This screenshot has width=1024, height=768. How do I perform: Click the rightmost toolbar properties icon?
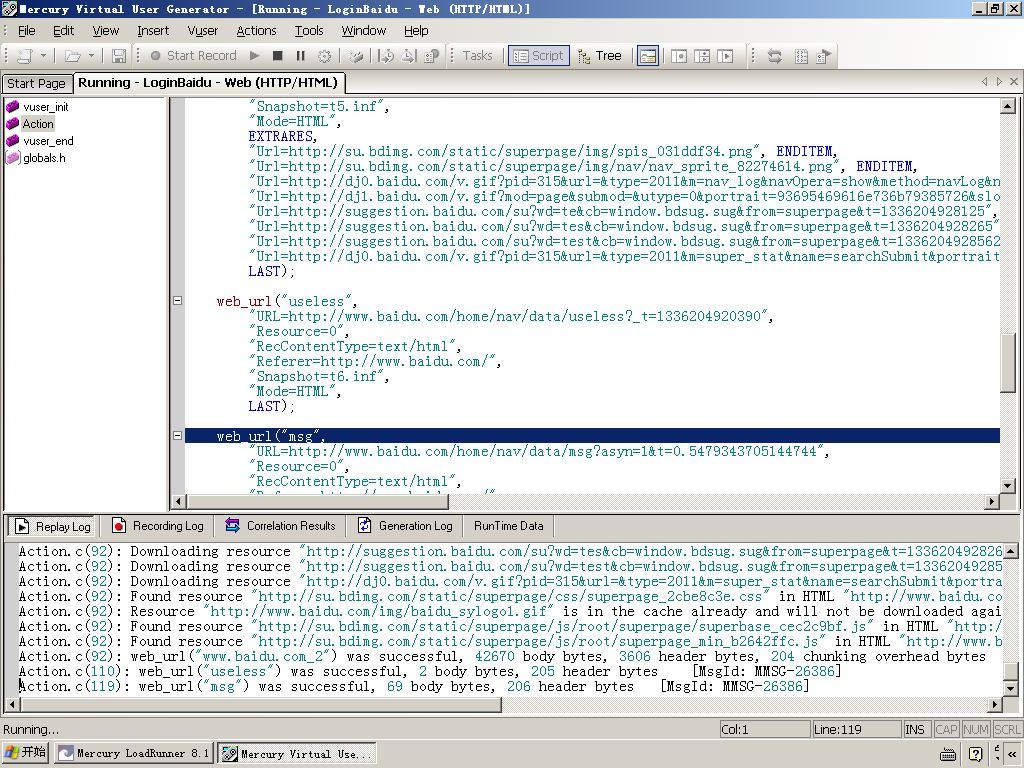click(824, 56)
